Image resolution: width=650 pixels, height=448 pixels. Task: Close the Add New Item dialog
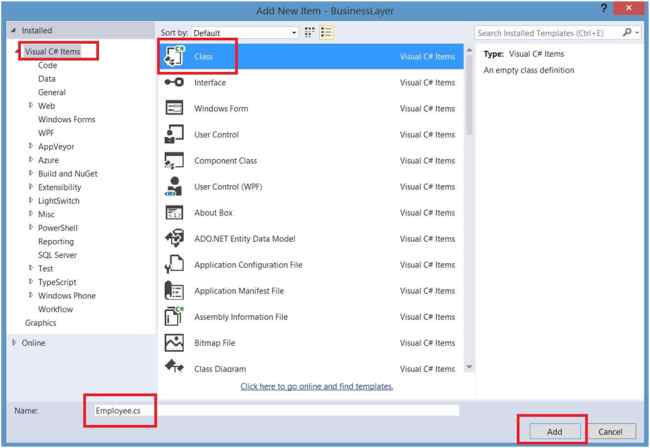[628, 8]
